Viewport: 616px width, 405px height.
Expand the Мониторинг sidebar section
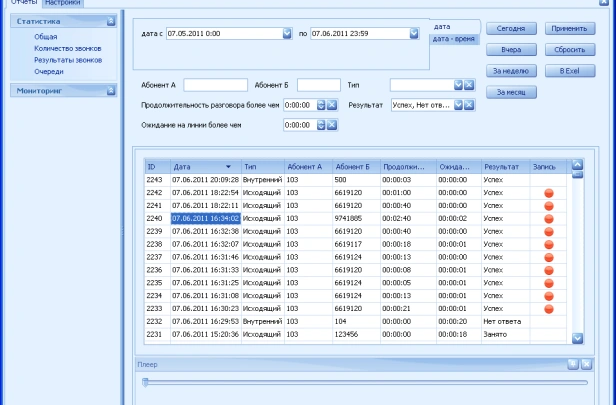point(111,90)
